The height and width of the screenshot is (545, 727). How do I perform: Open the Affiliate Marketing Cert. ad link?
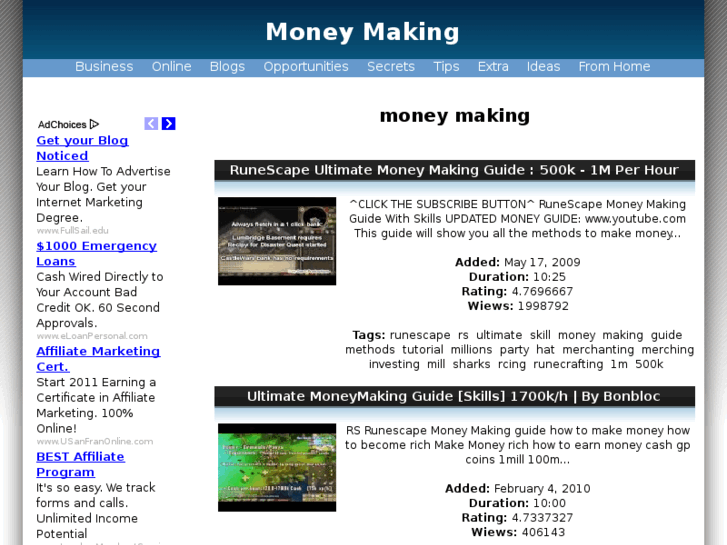coord(98,359)
